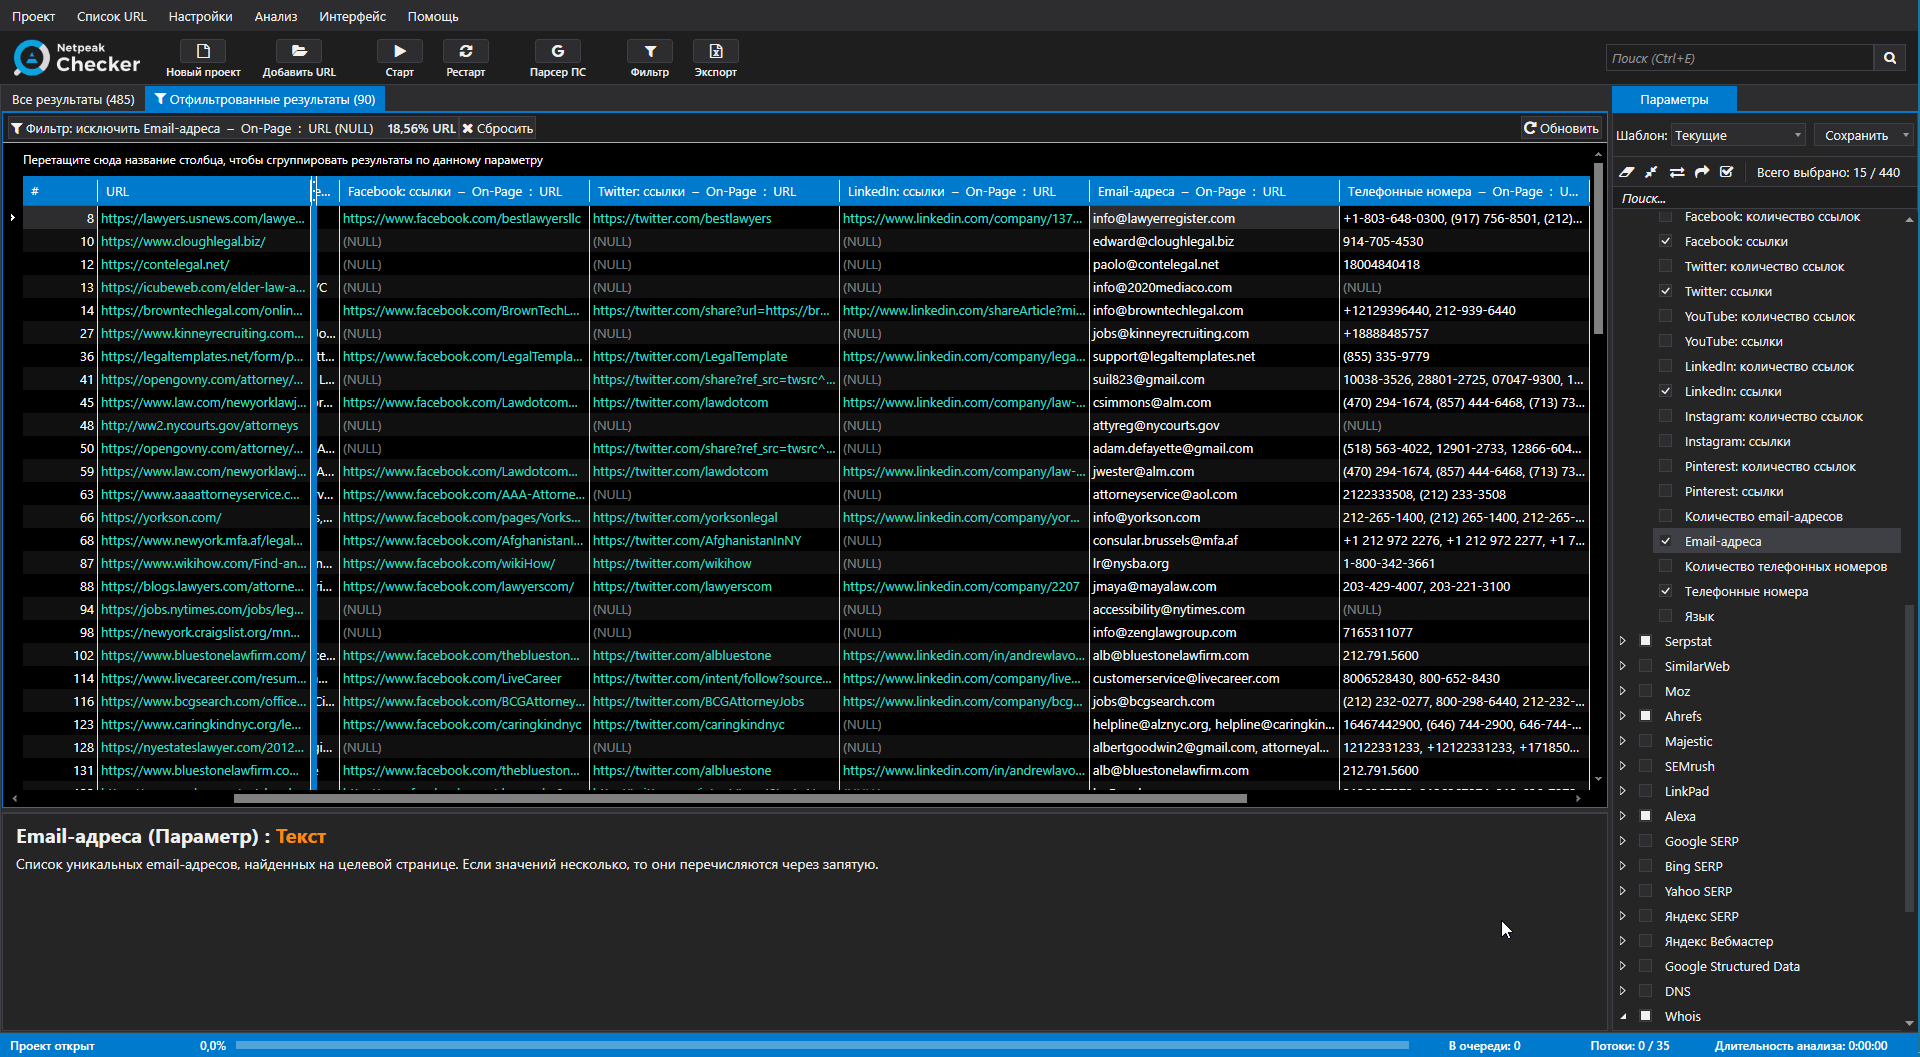The height and width of the screenshot is (1057, 1920).
Task: Enable the Instagram: ссылки checkbox
Action: [1665, 441]
